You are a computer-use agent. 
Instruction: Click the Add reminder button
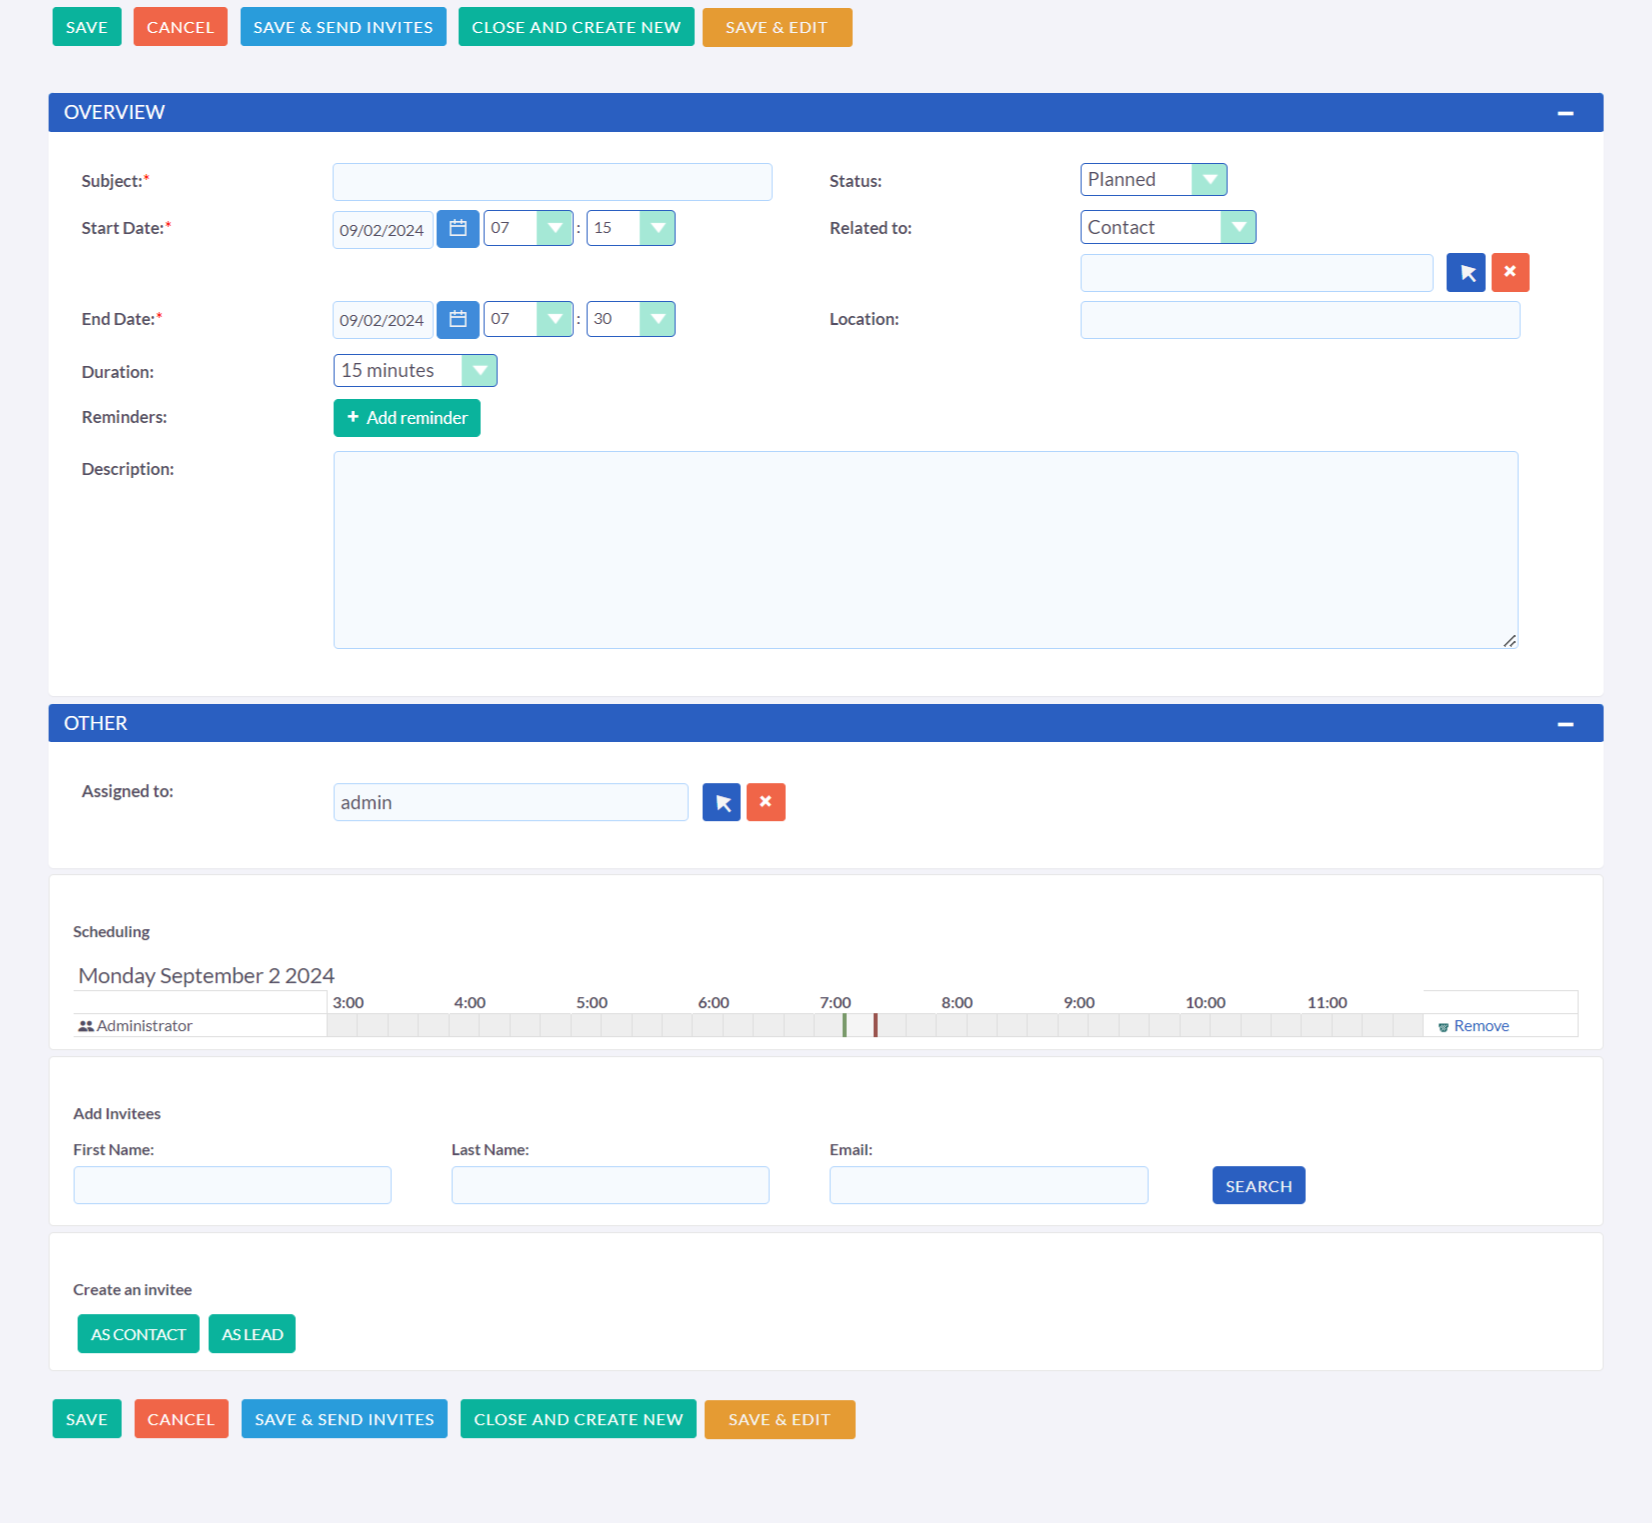tap(406, 418)
